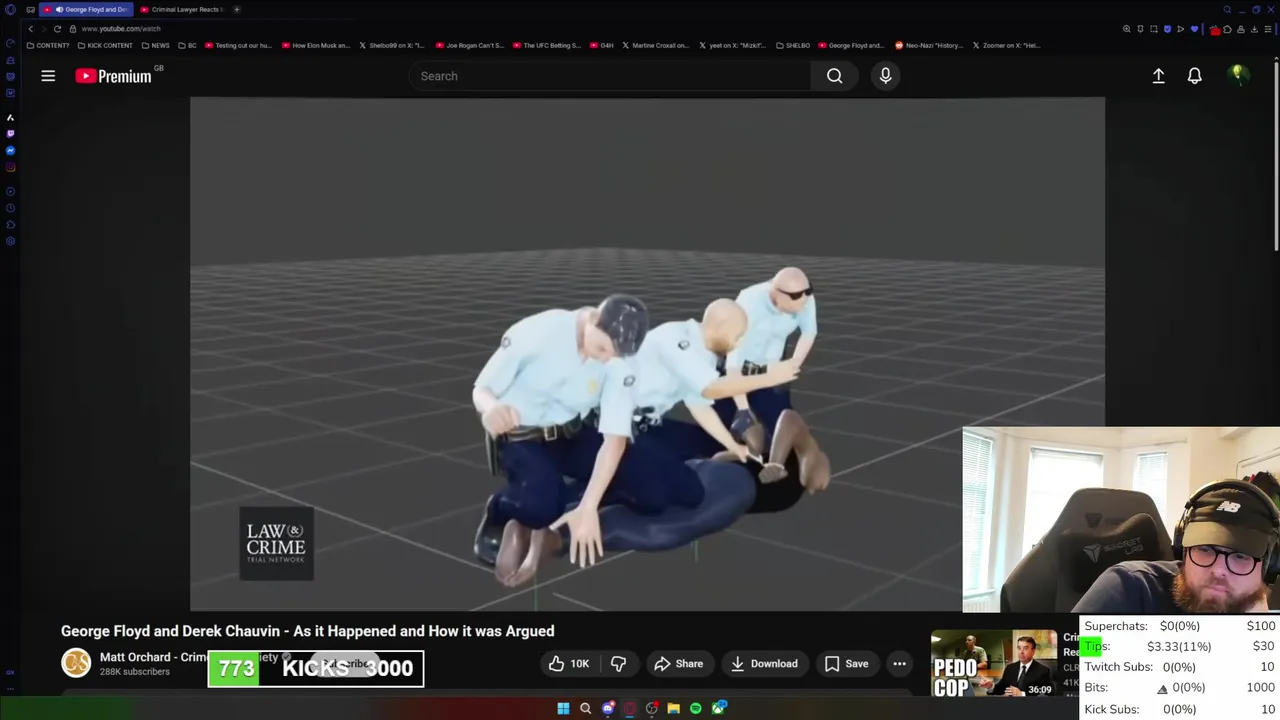This screenshot has width=1280, height=720.
Task: Open 'The UFC Betting S...' bookmark
Action: pos(546,45)
